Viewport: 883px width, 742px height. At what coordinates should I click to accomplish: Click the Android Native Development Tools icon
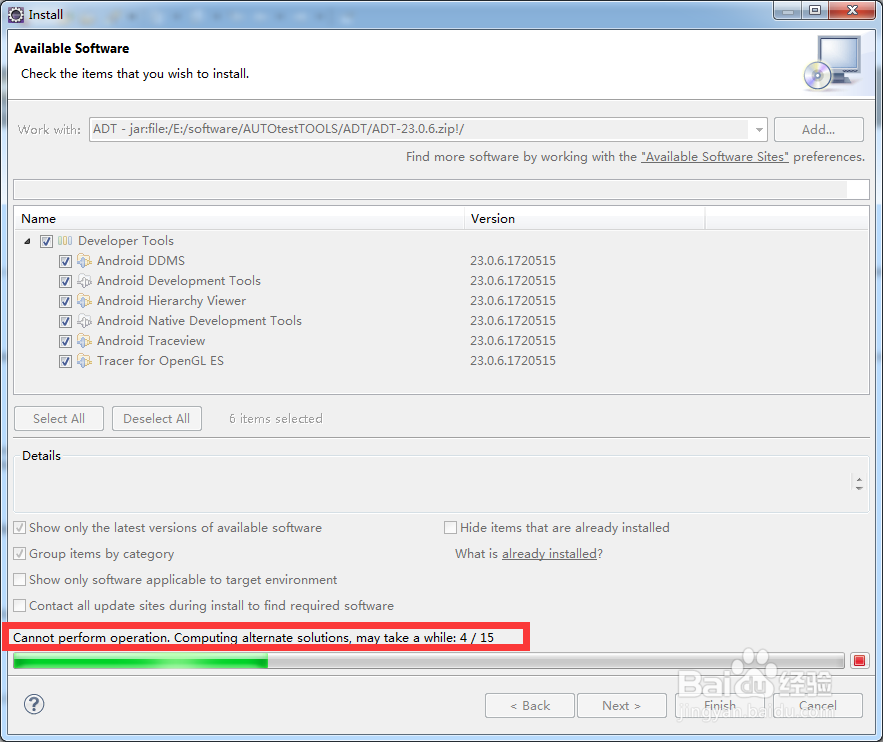[x=84, y=321]
